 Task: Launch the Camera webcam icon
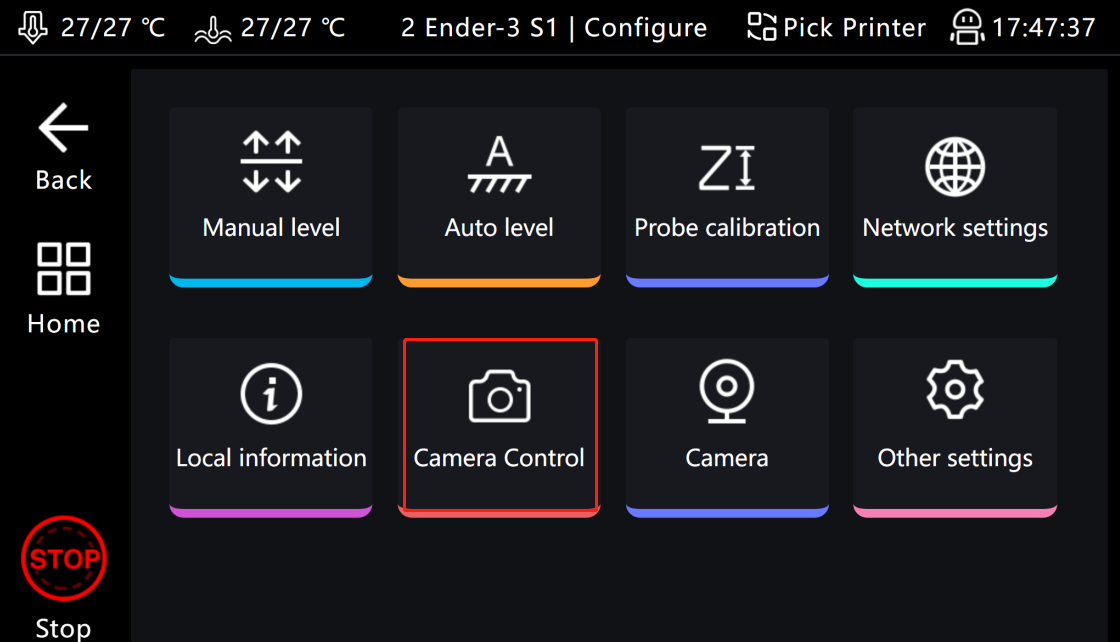click(727, 394)
